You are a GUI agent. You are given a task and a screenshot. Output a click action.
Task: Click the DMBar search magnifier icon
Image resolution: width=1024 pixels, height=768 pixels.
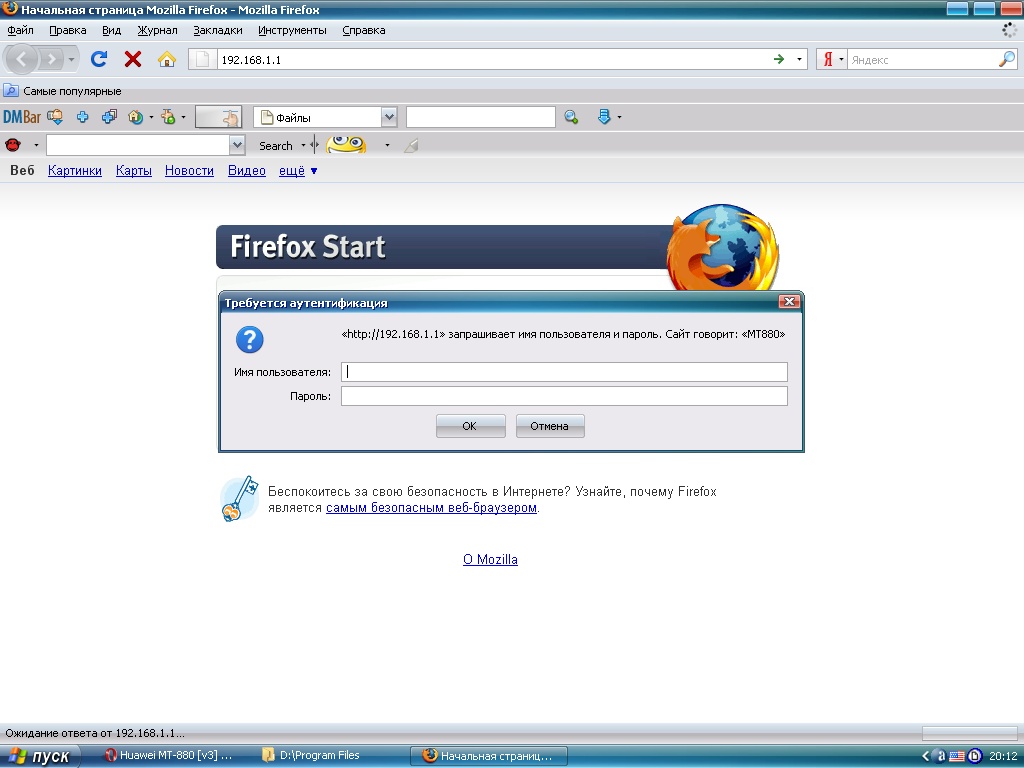pyautogui.click(x=571, y=117)
